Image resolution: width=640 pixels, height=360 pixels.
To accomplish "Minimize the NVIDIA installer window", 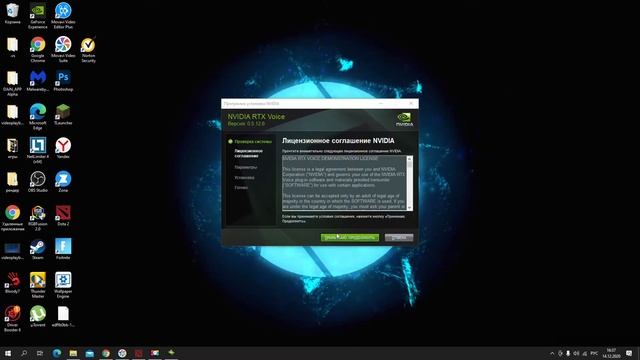I will click(x=381, y=104).
